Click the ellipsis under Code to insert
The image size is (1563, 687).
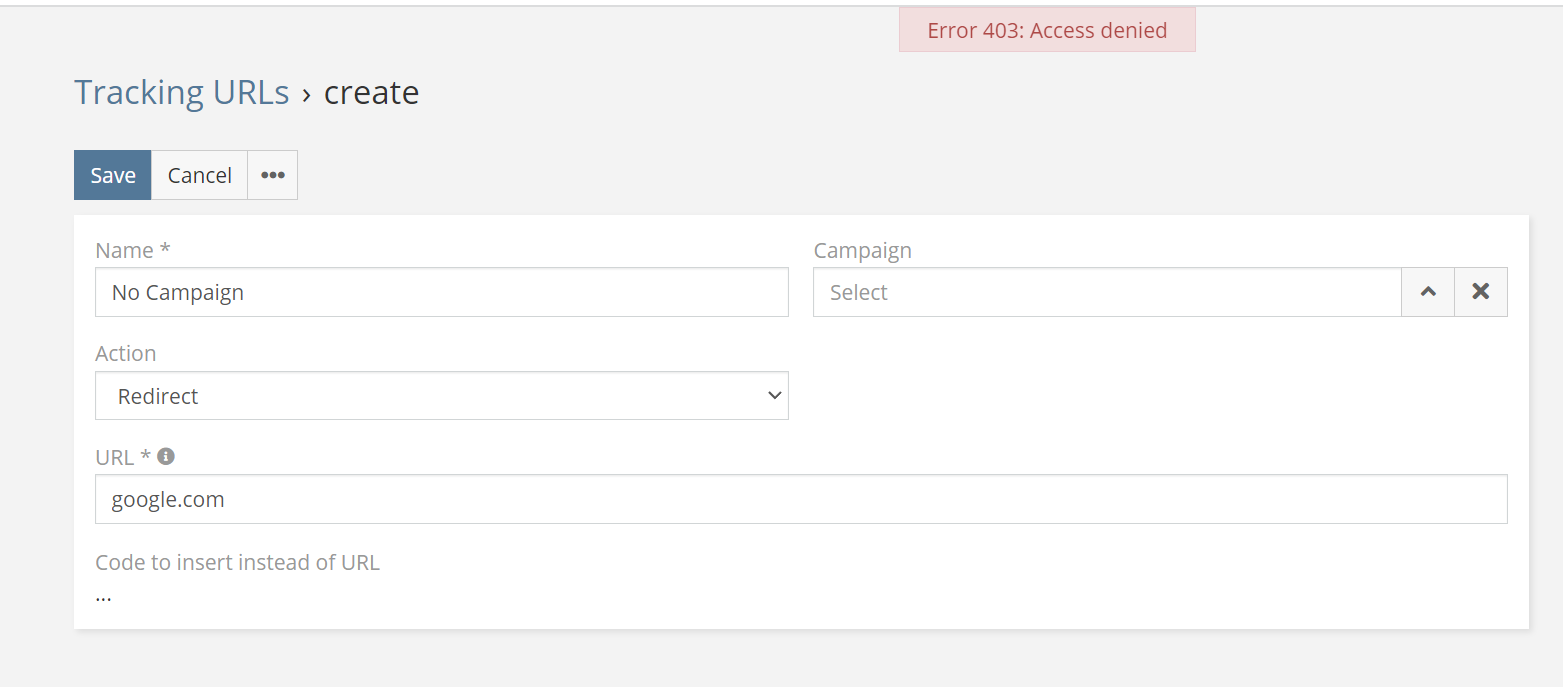[x=103, y=595]
